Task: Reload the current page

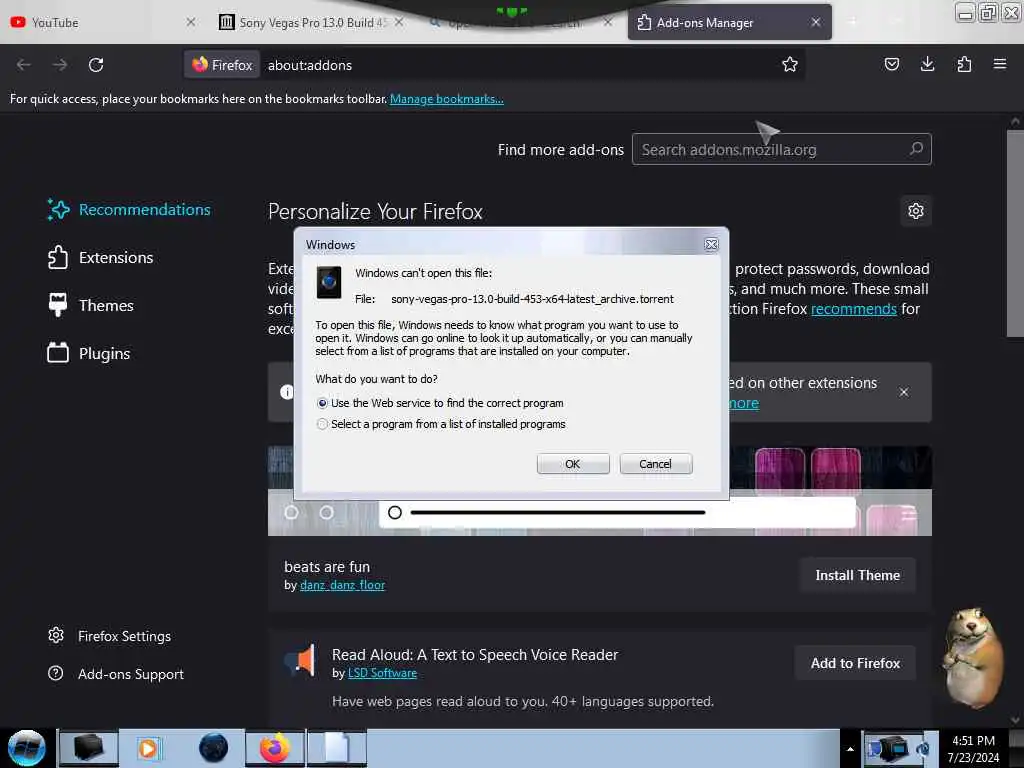Action: click(x=96, y=65)
